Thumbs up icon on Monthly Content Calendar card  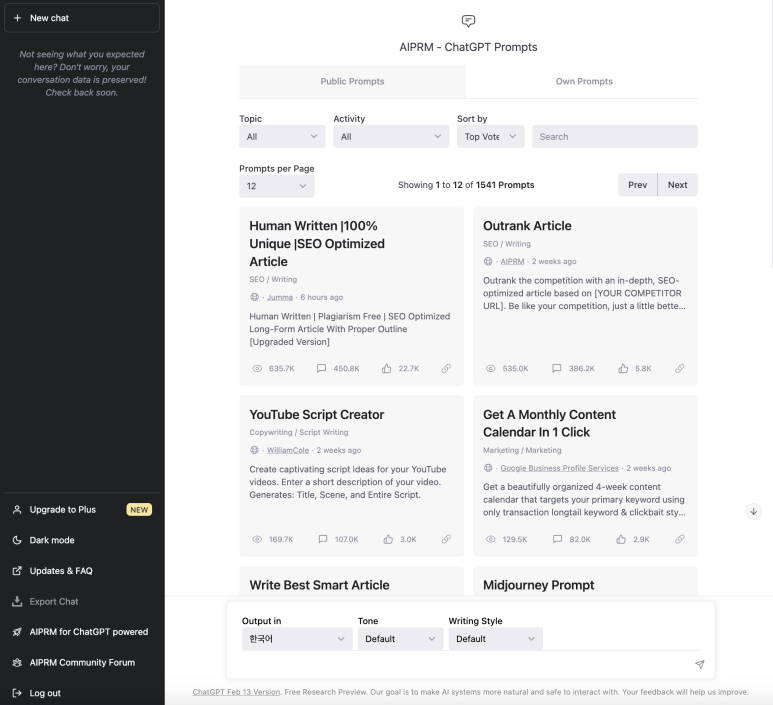coord(621,539)
